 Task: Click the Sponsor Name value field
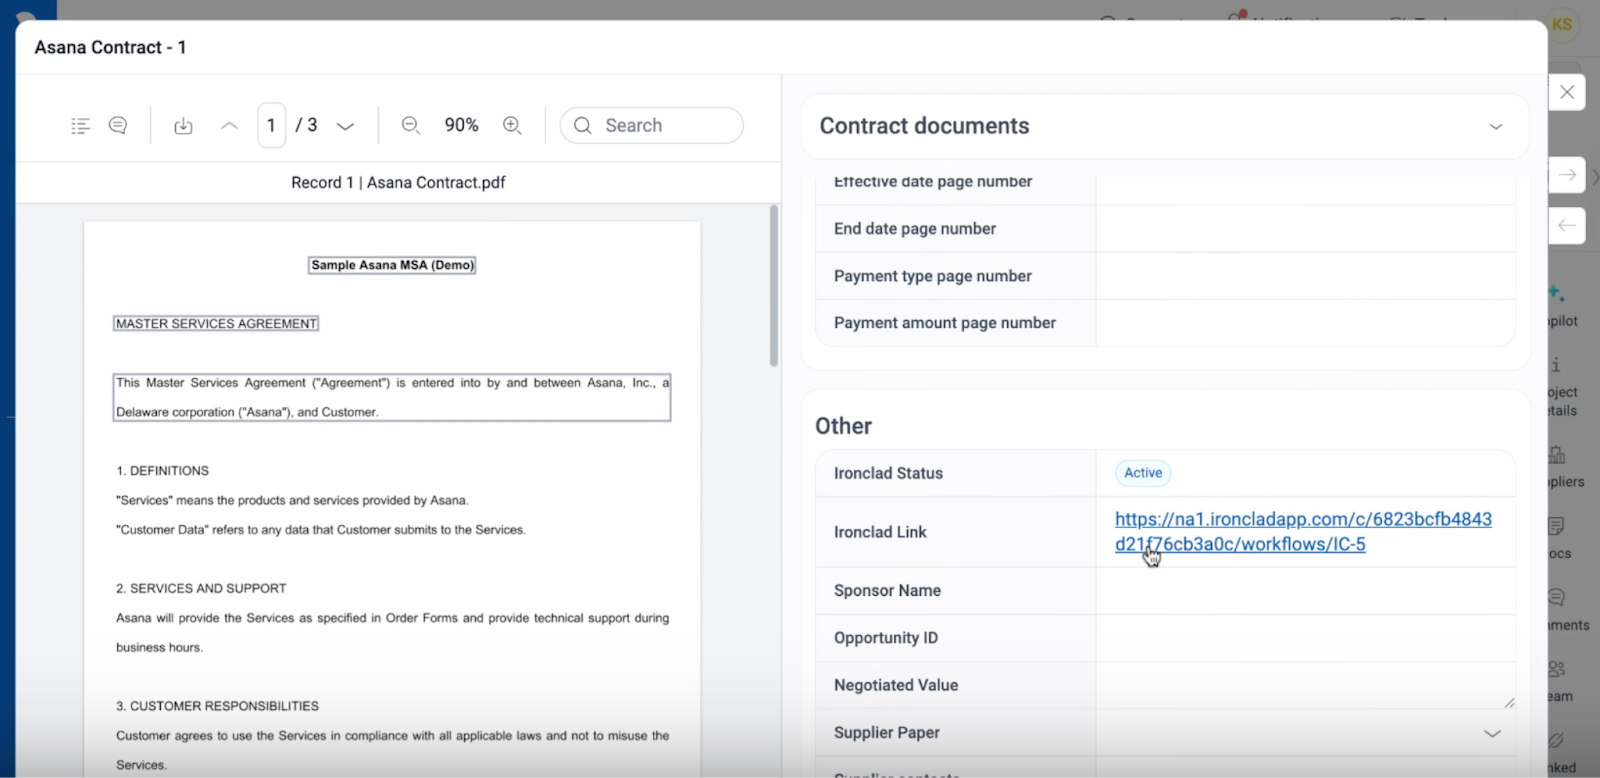pyautogui.click(x=1304, y=591)
